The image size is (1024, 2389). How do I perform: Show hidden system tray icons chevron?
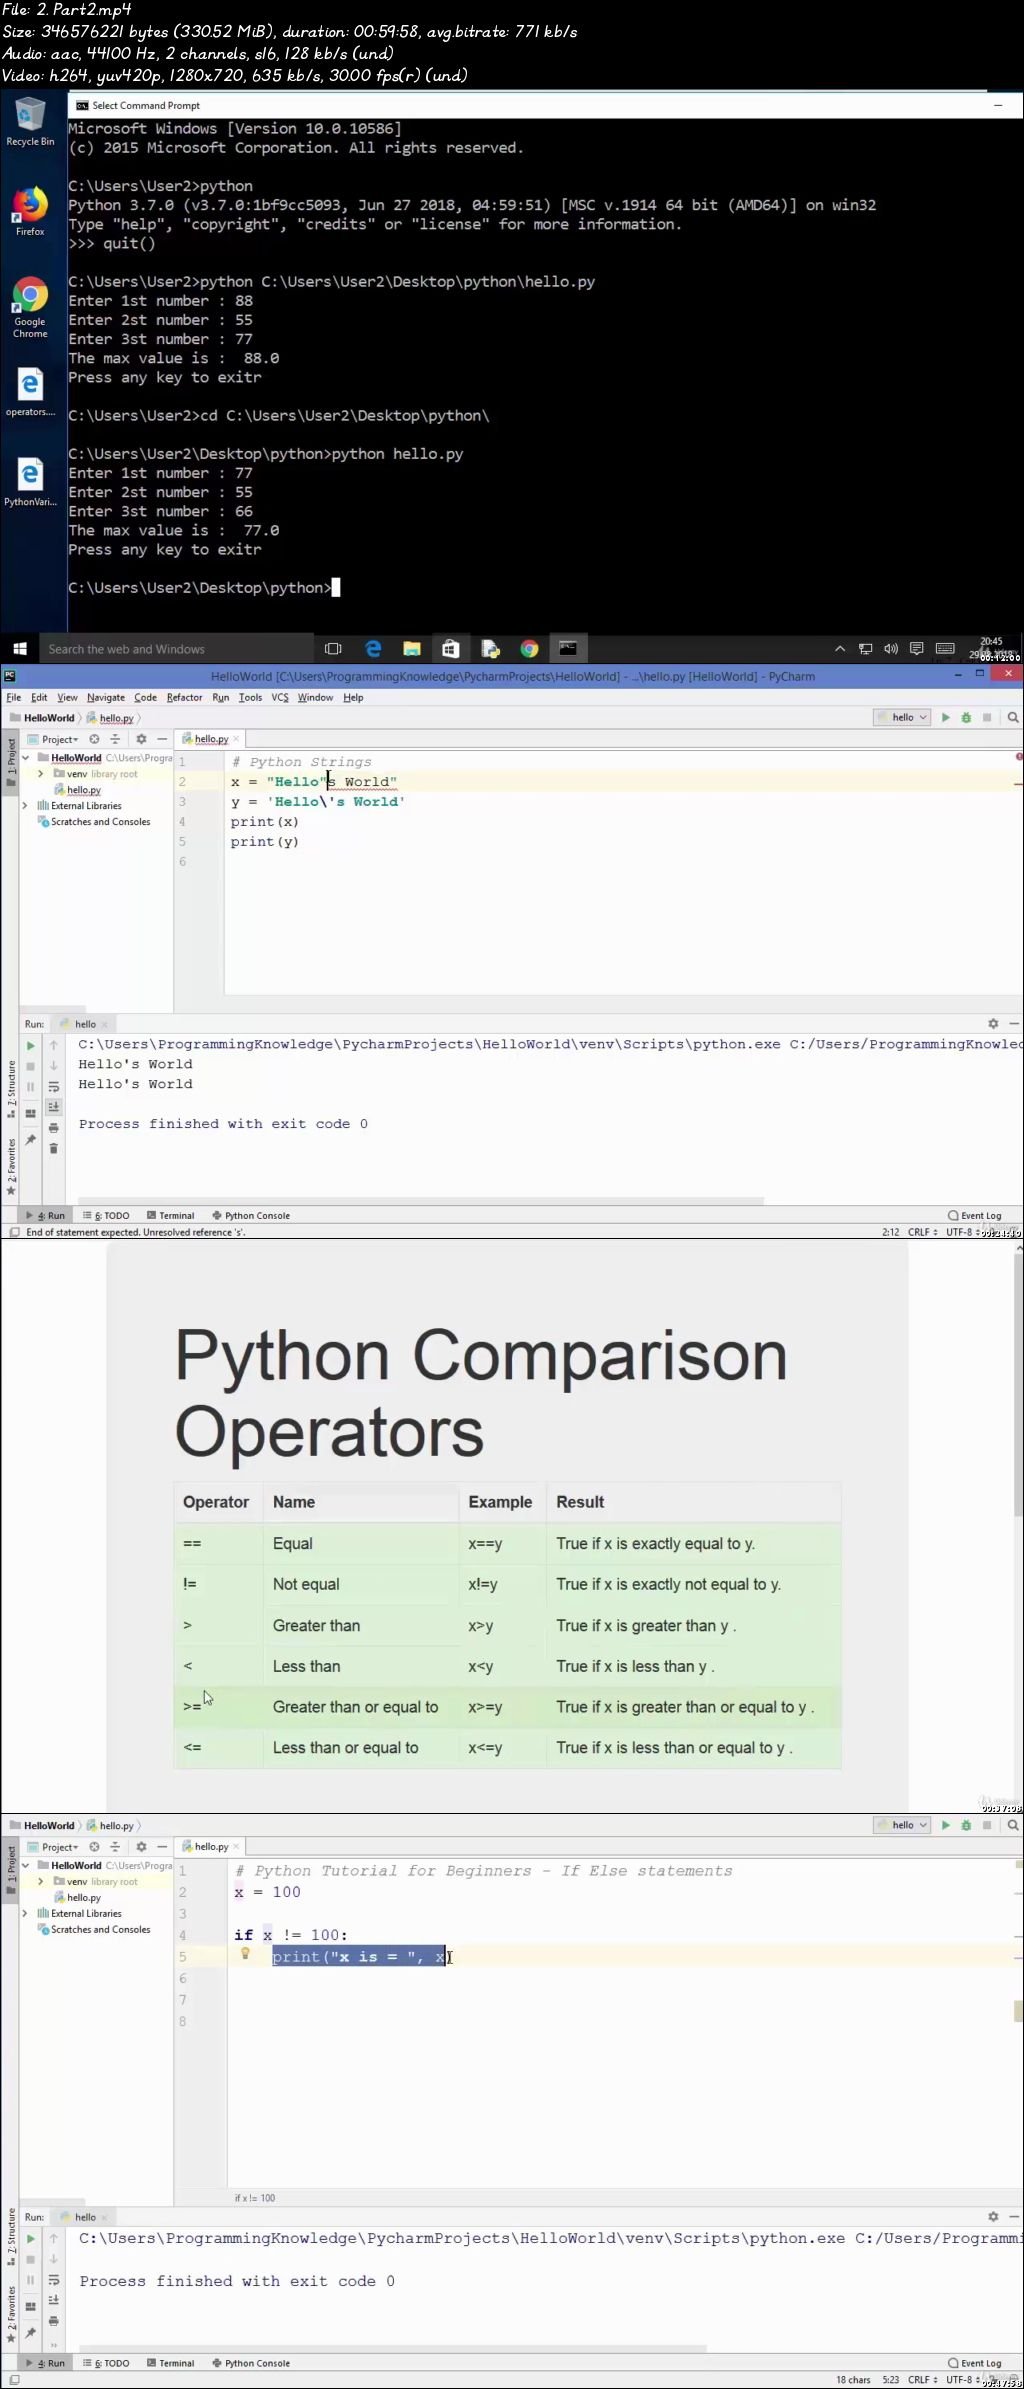pyautogui.click(x=840, y=649)
